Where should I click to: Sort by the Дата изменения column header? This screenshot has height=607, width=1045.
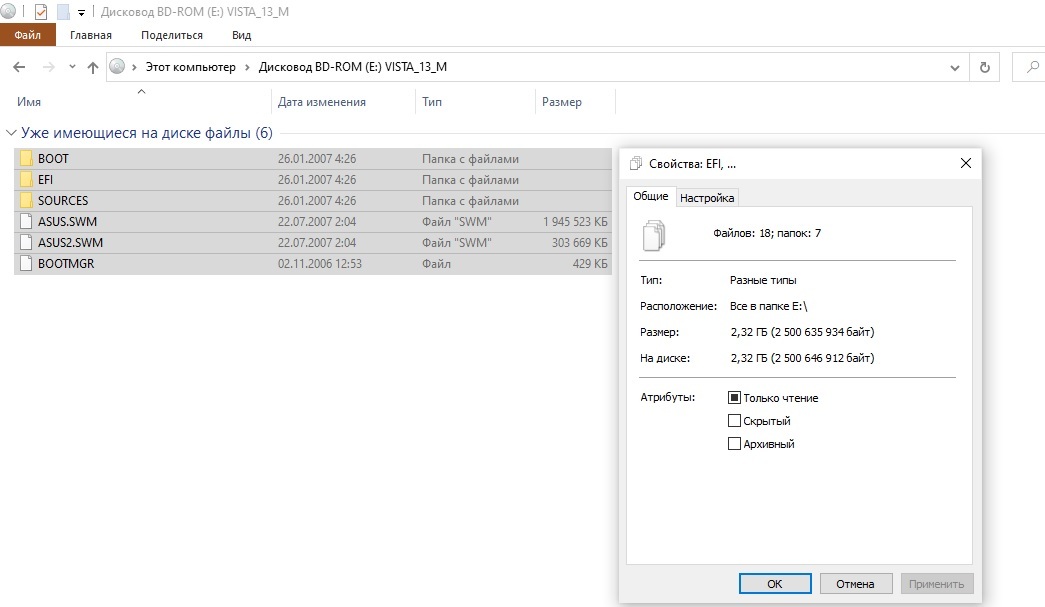click(322, 102)
